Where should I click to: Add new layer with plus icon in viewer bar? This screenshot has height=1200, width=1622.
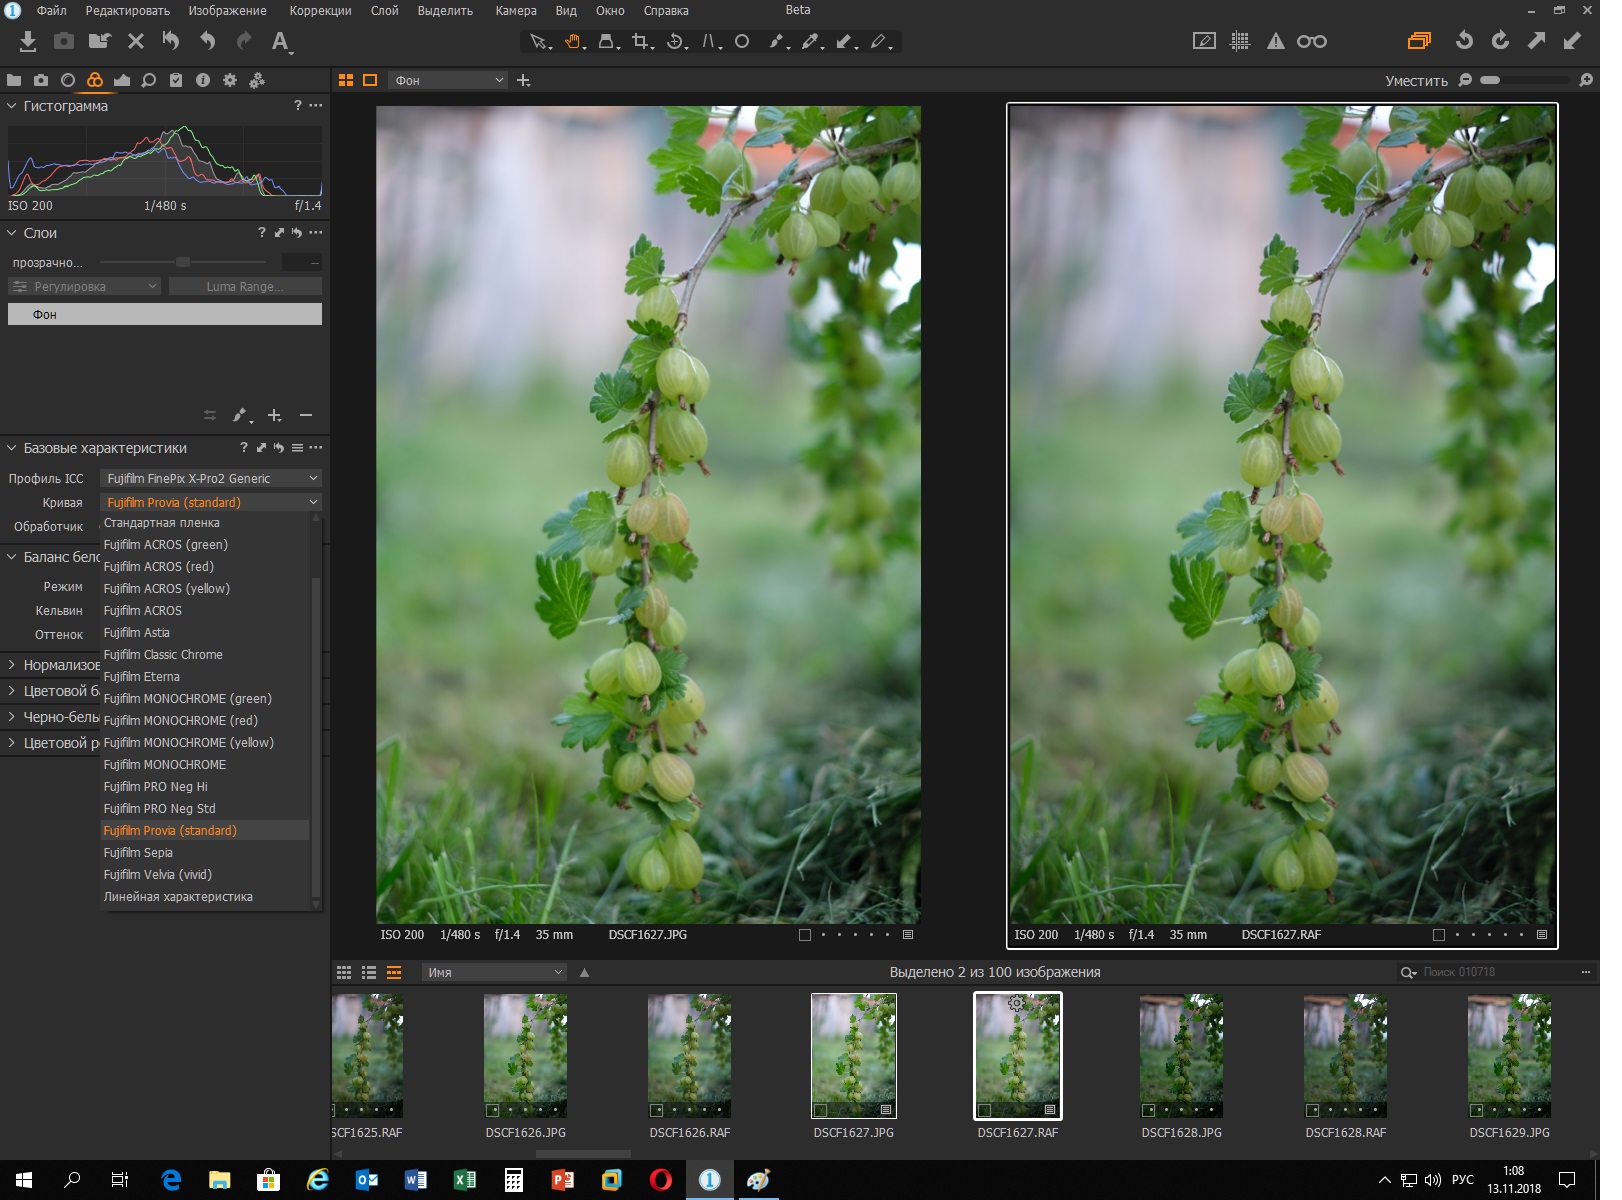523,80
